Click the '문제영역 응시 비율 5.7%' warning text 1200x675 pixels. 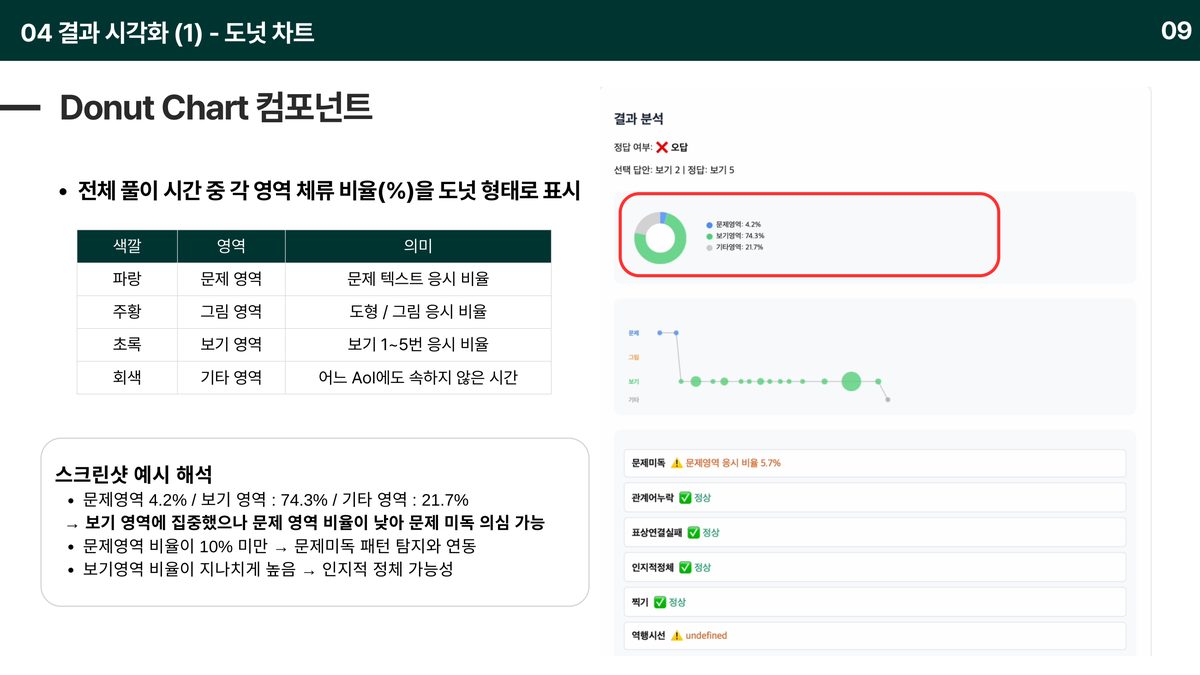click(x=733, y=463)
